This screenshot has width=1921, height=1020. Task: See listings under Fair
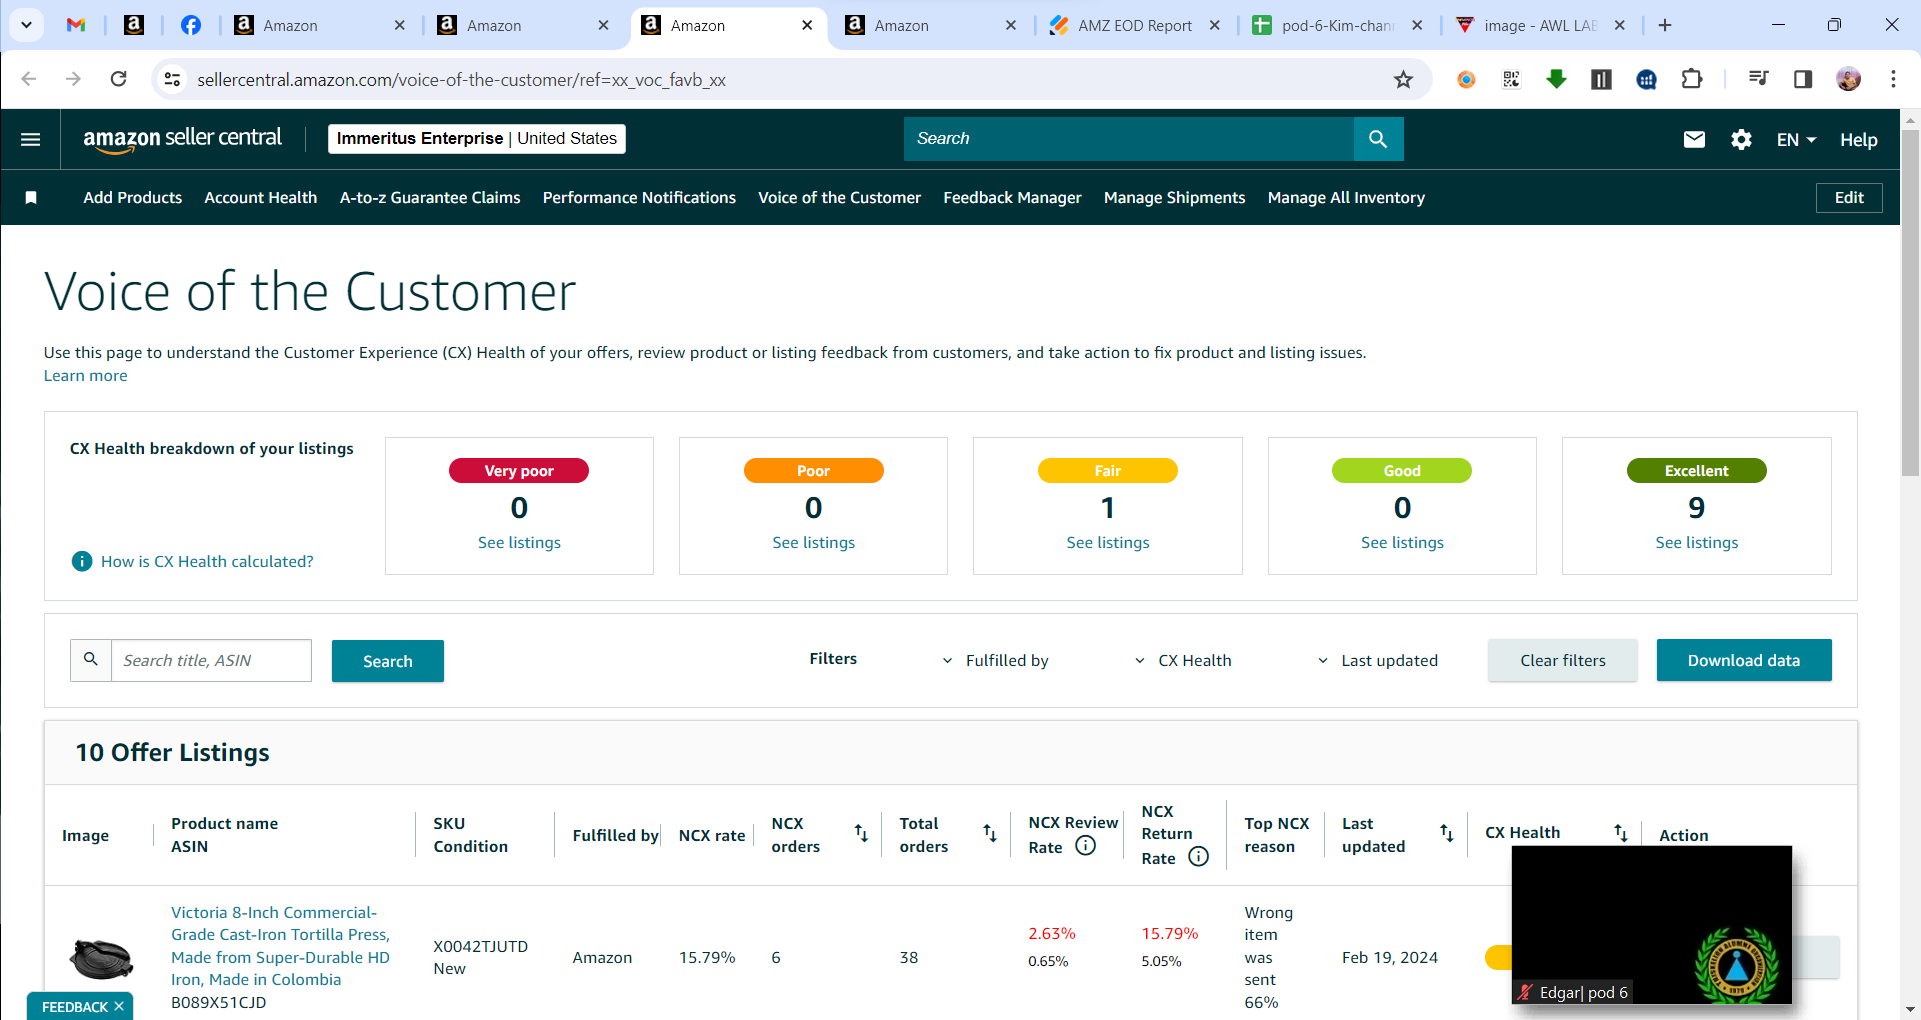[1108, 543]
